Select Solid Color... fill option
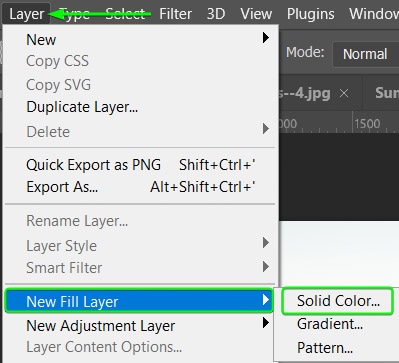The height and width of the screenshot is (363, 399). 338,301
